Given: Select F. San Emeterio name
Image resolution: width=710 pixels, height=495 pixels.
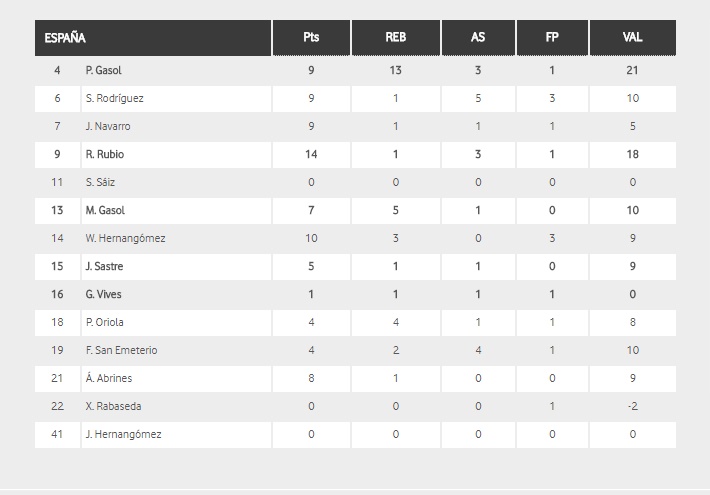Looking at the screenshot, I should click(121, 351).
